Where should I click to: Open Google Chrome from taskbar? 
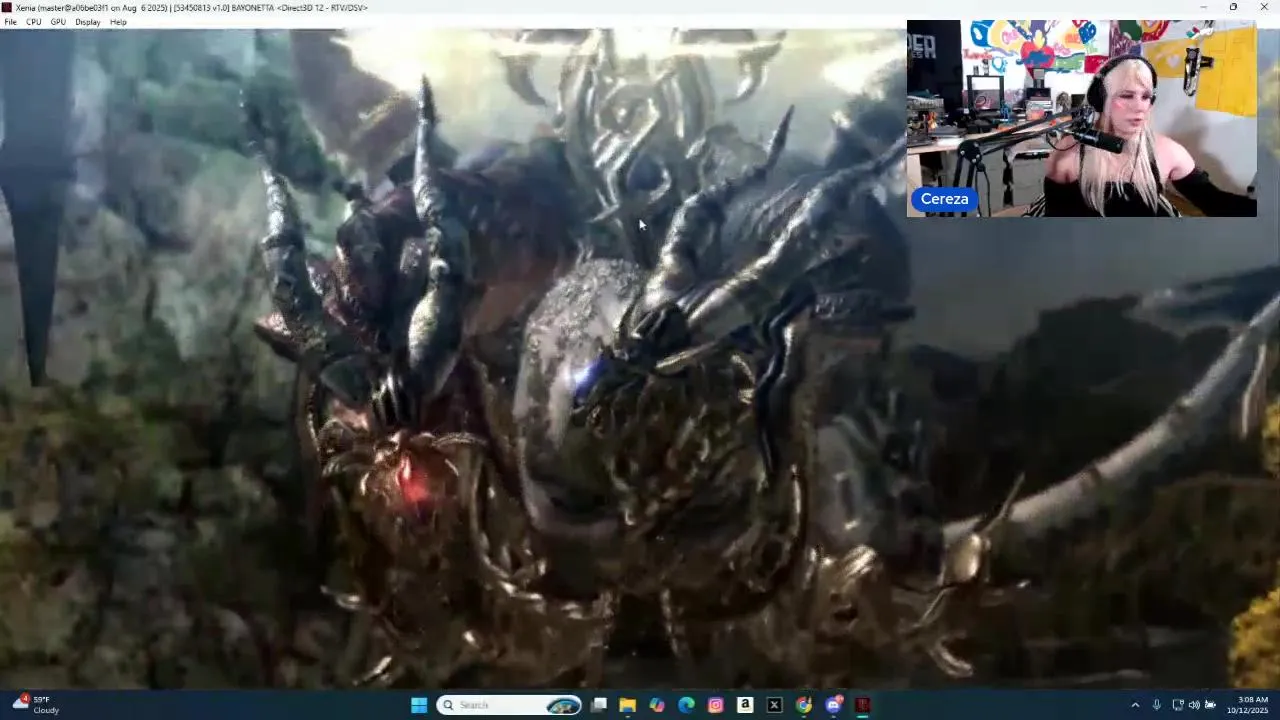click(x=804, y=705)
